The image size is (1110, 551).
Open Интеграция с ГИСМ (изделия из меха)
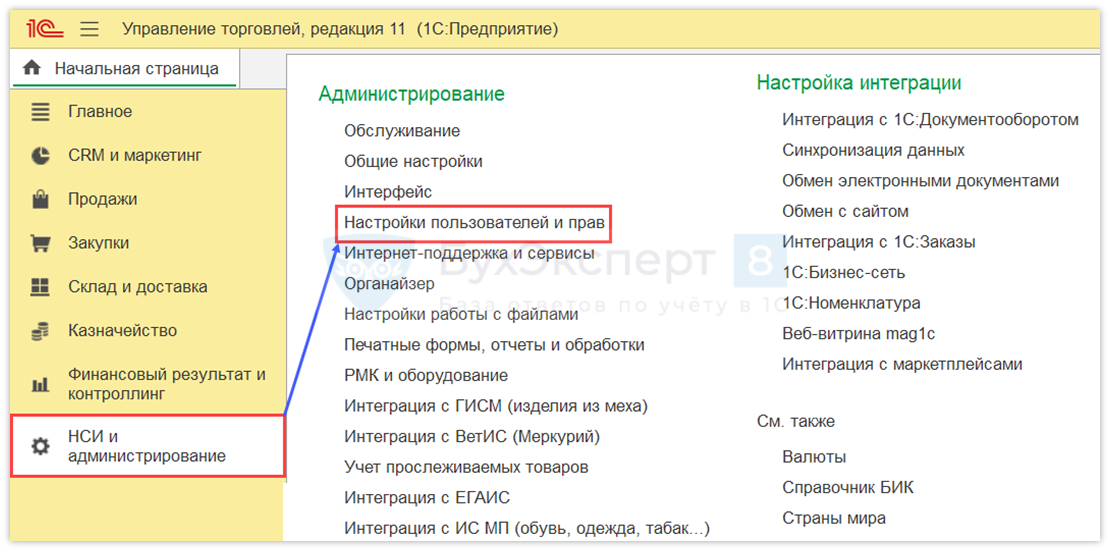click(x=496, y=406)
